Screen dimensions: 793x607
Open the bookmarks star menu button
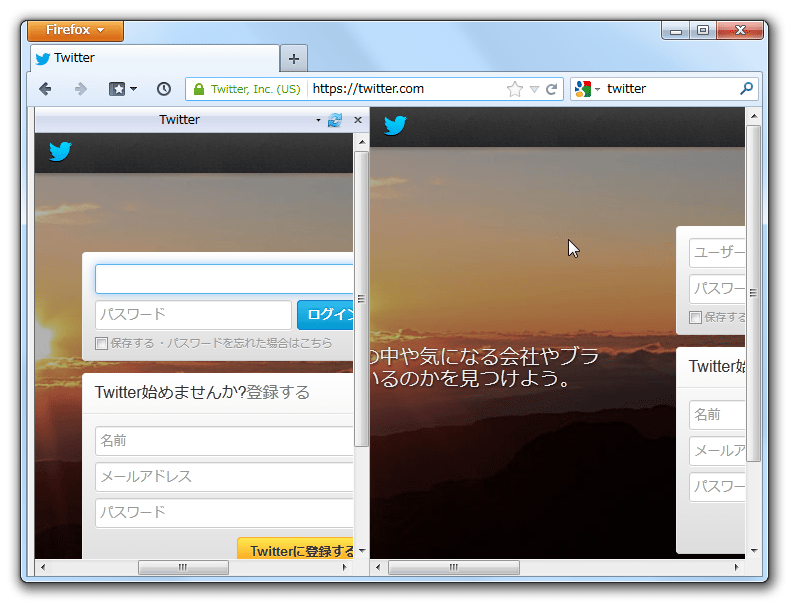click(x=117, y=89)
